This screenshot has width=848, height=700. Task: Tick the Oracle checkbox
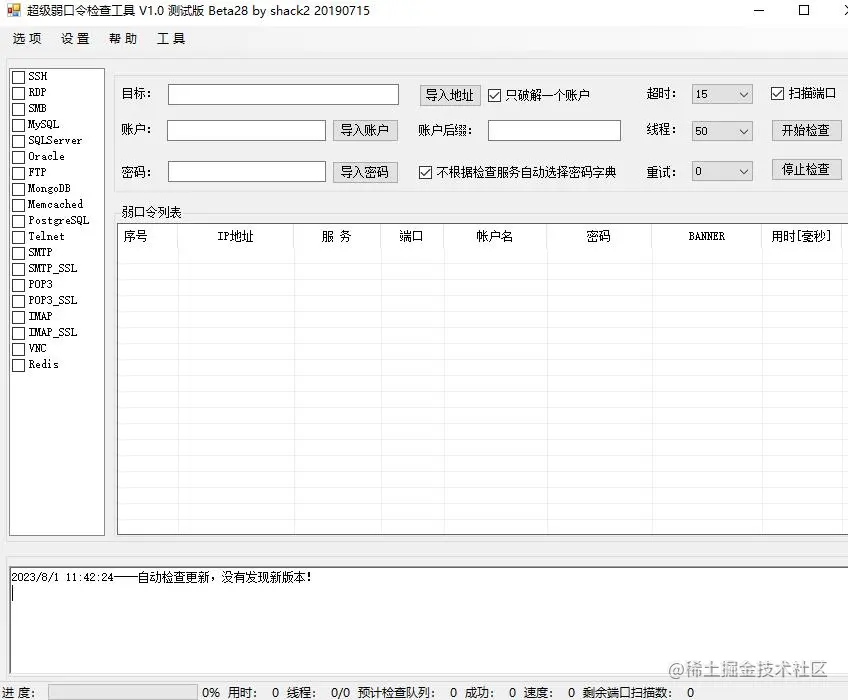coord(18,157)
